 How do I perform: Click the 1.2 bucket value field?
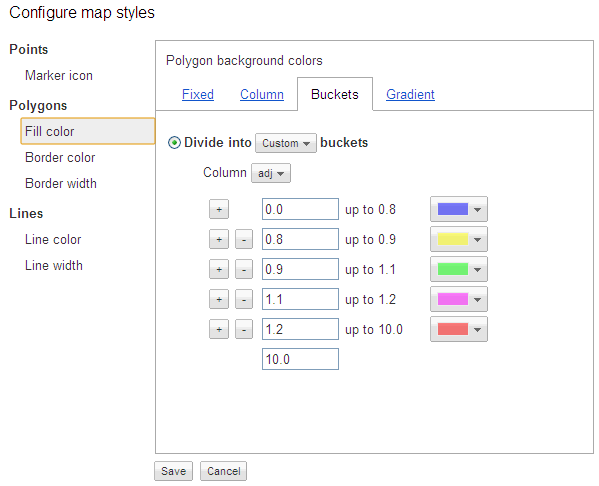click(300, 329)
